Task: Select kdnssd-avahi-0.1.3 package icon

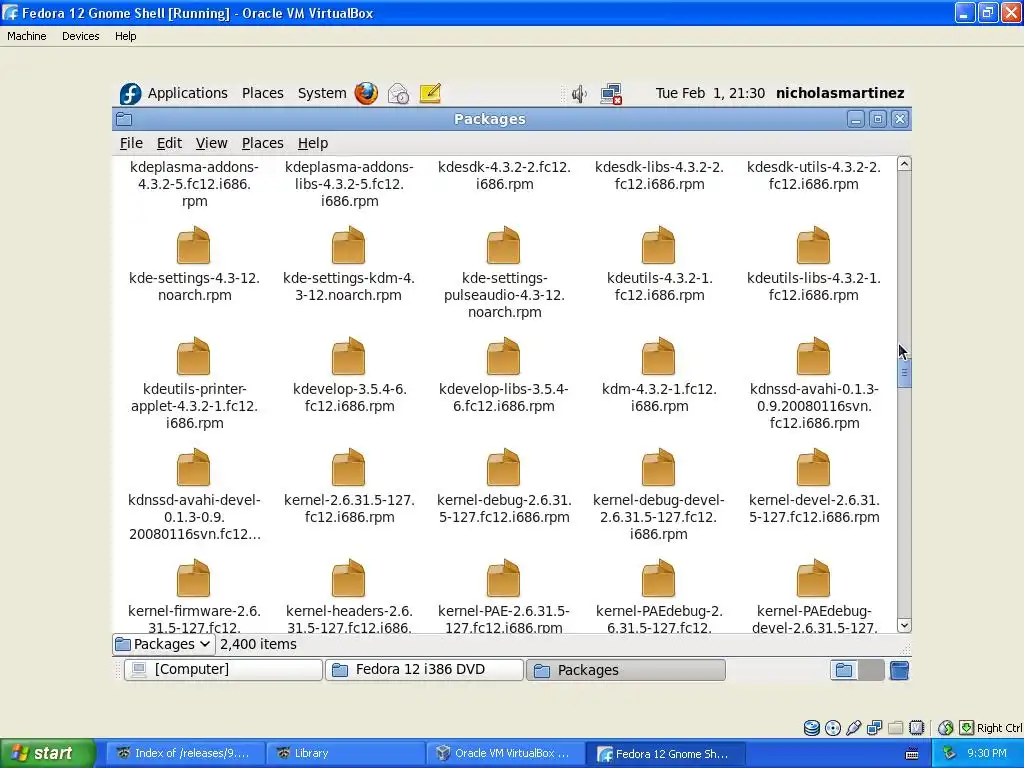Action: 813,356
